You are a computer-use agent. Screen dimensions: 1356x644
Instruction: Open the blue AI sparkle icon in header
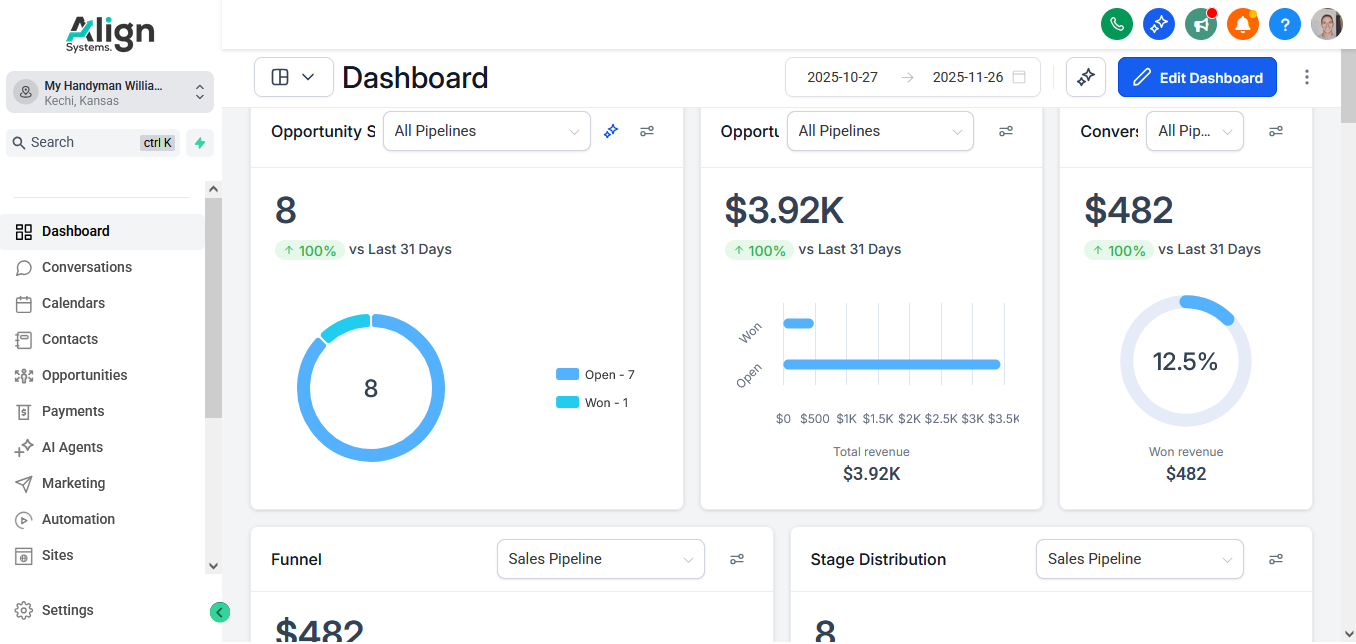(x=1158, y=24)
